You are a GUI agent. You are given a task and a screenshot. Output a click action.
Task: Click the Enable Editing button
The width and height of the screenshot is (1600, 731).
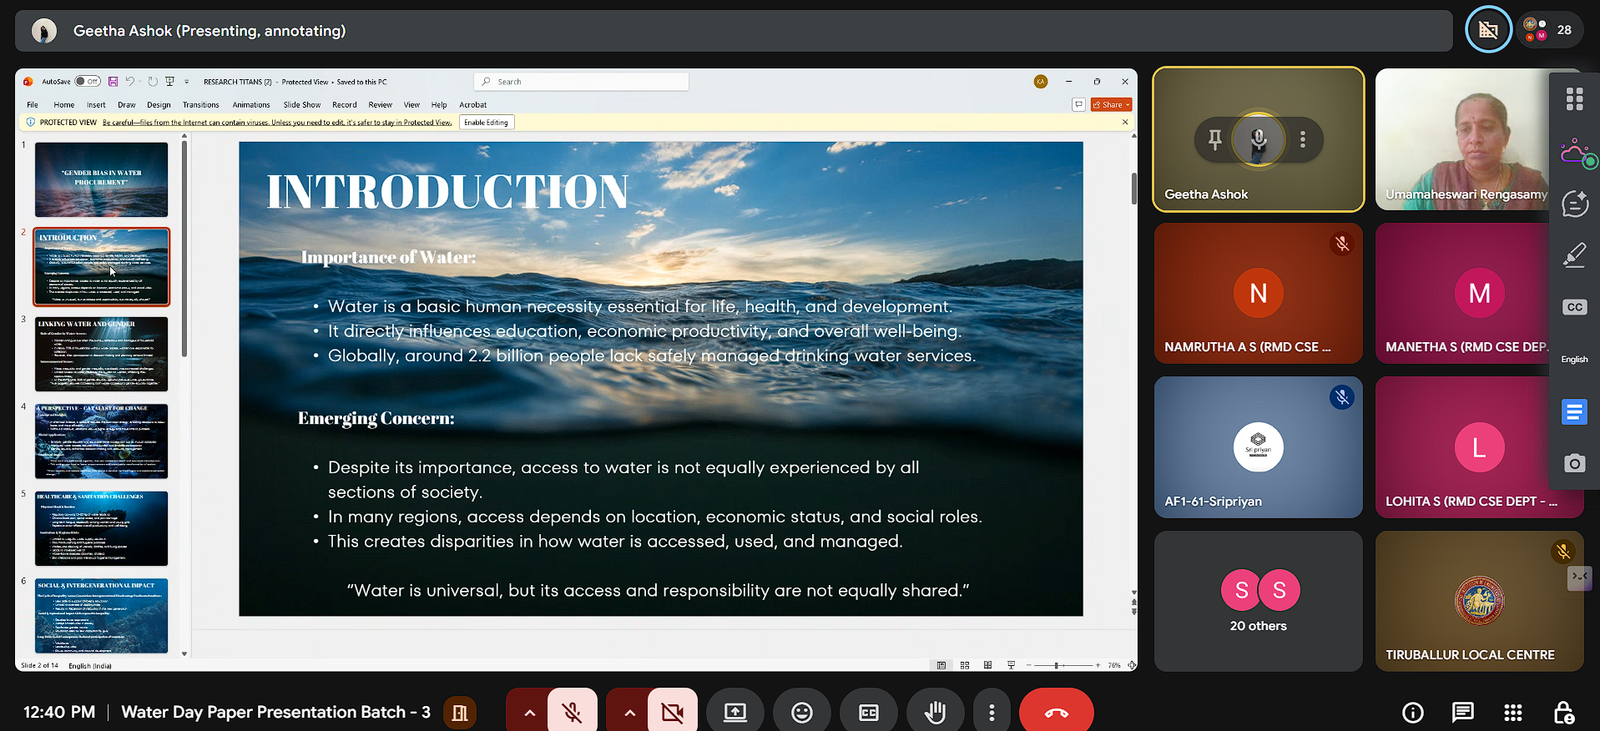click(x=486, y=123)
